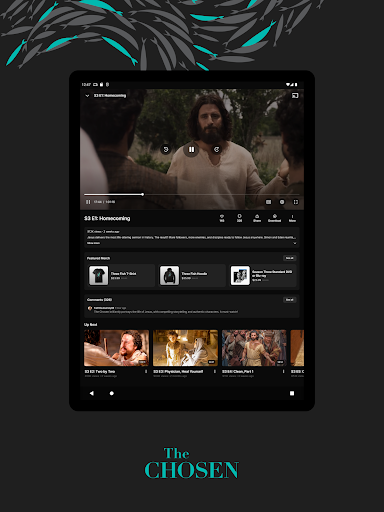Tap the small pause icon below progress bar
Image resolution: width=384 pixels, height=512 pixels.
pos(88,202)
